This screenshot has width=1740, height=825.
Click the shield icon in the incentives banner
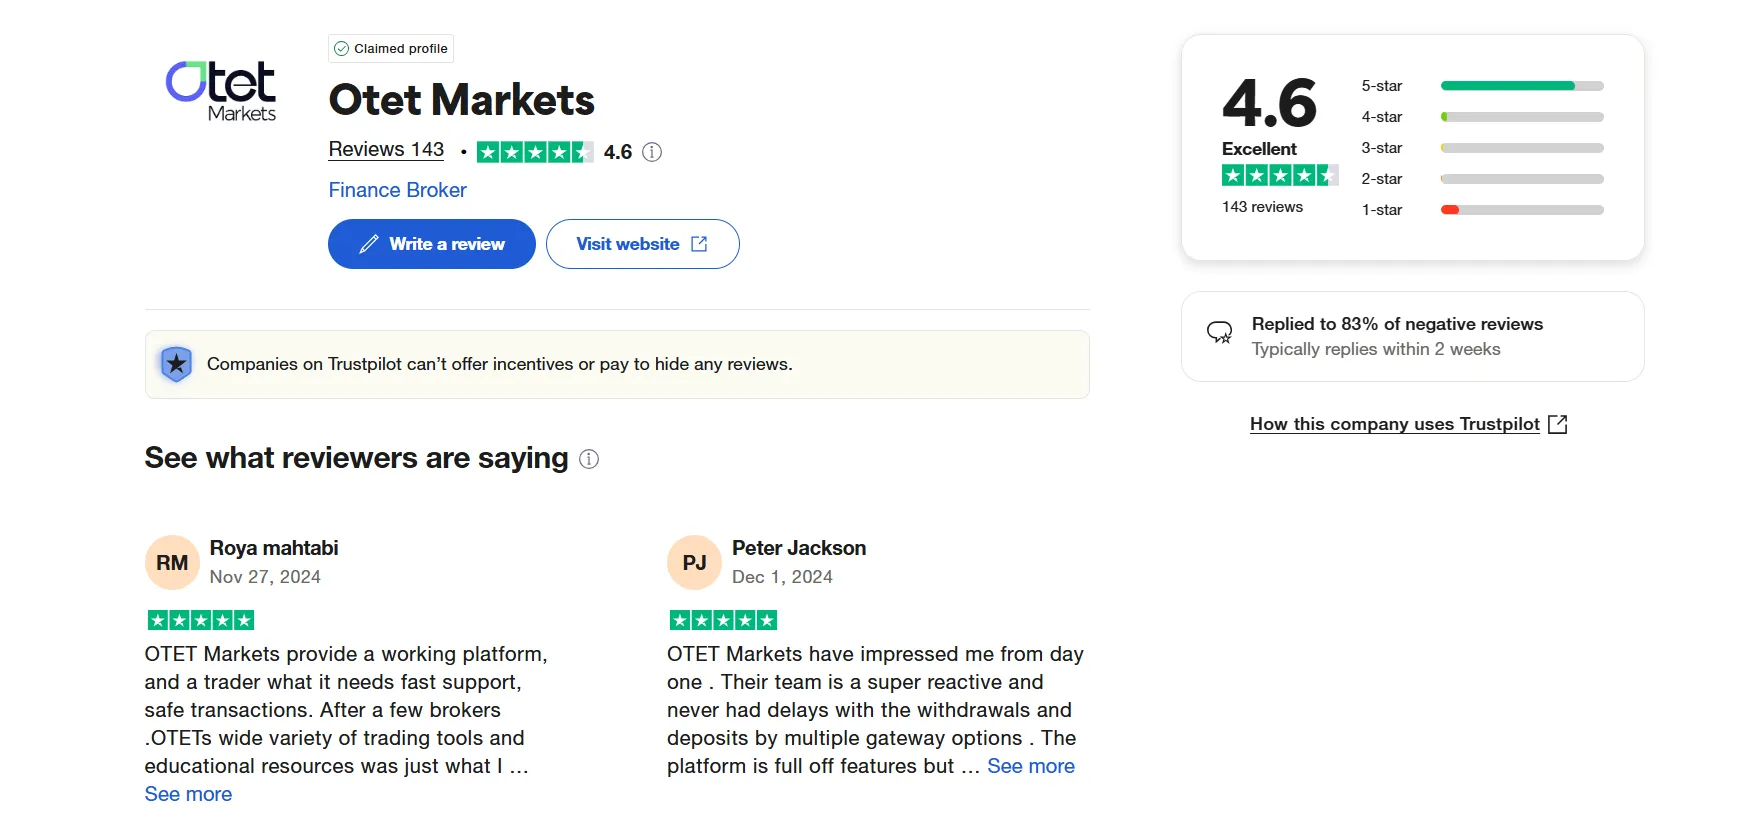(x=176, y=364)
